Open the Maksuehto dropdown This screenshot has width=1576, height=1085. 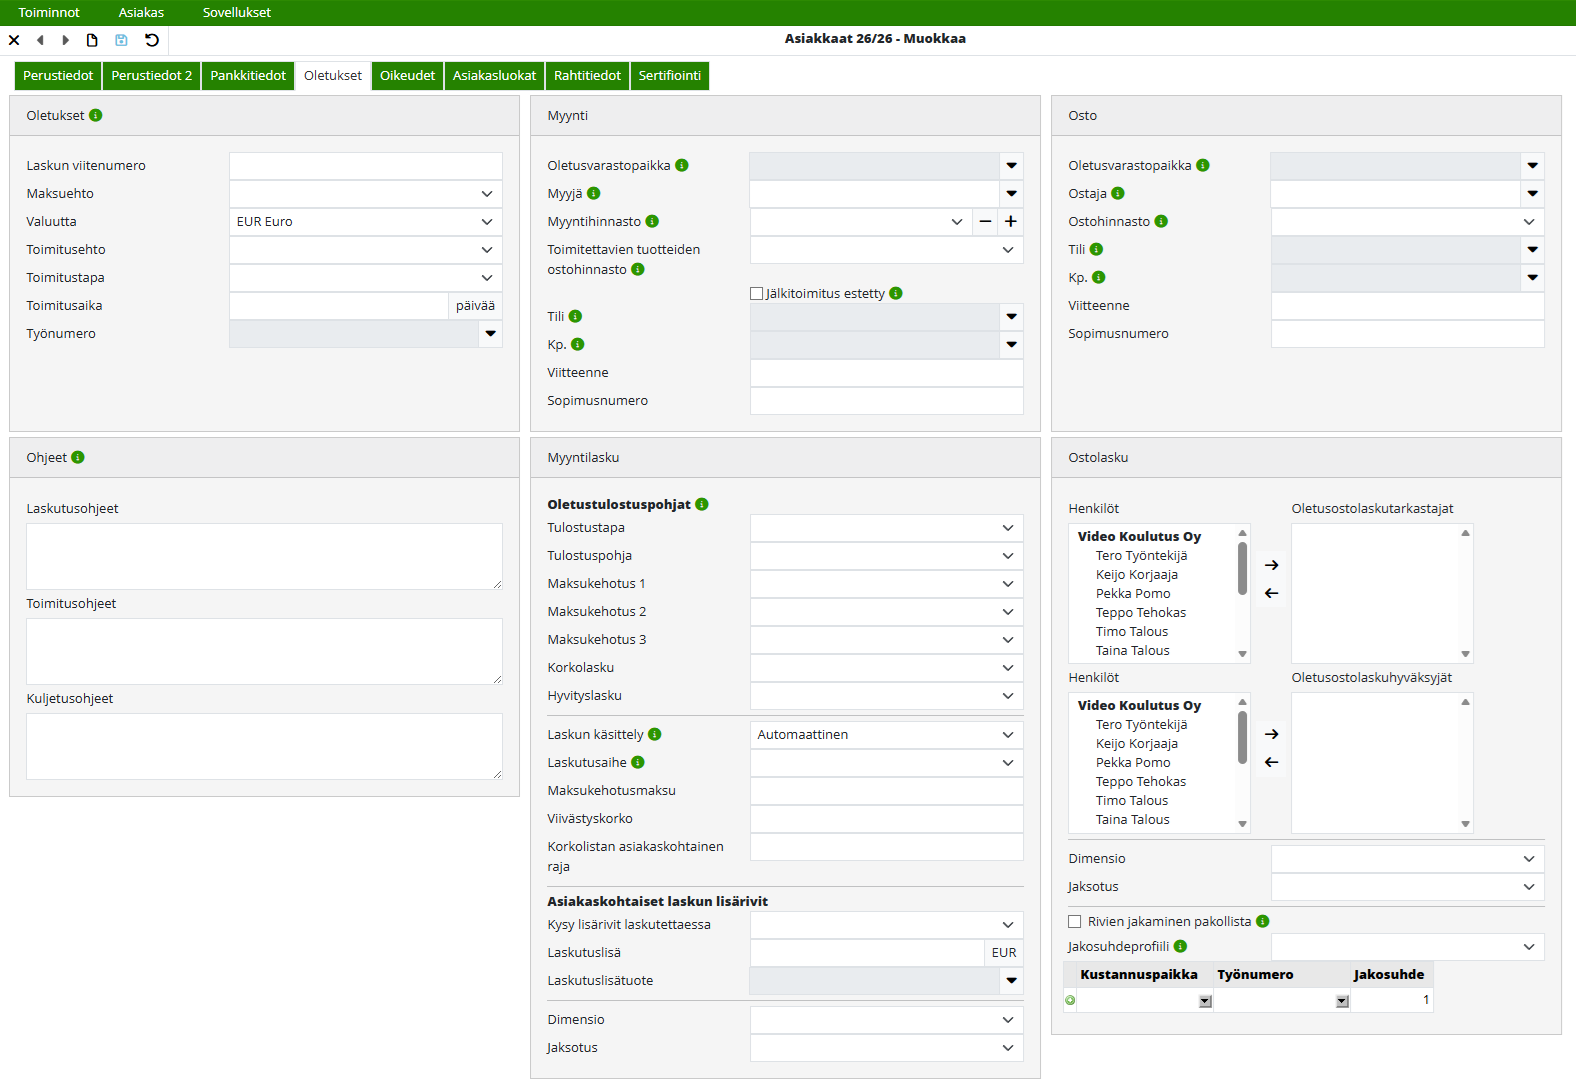(x=366, y=194)
